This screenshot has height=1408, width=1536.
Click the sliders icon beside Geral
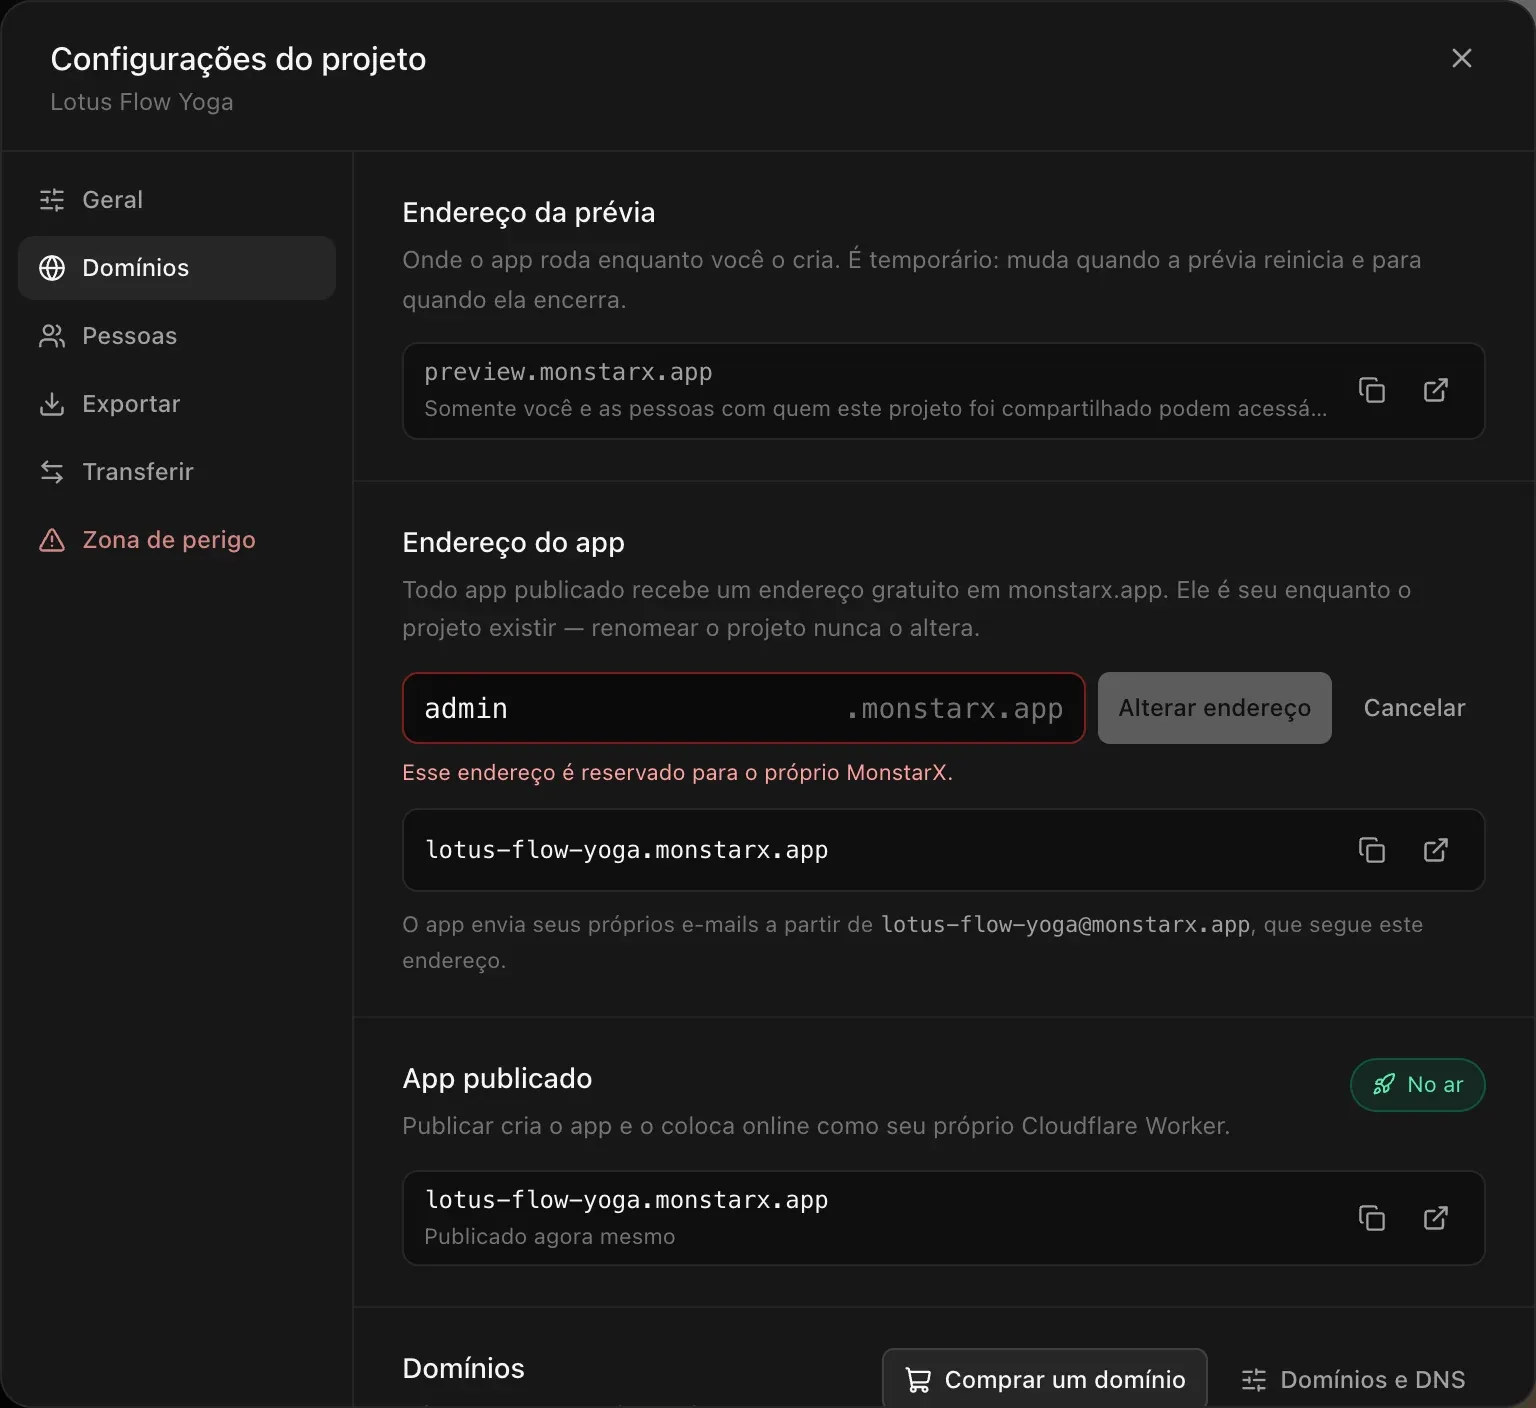[x=52, y=200]
